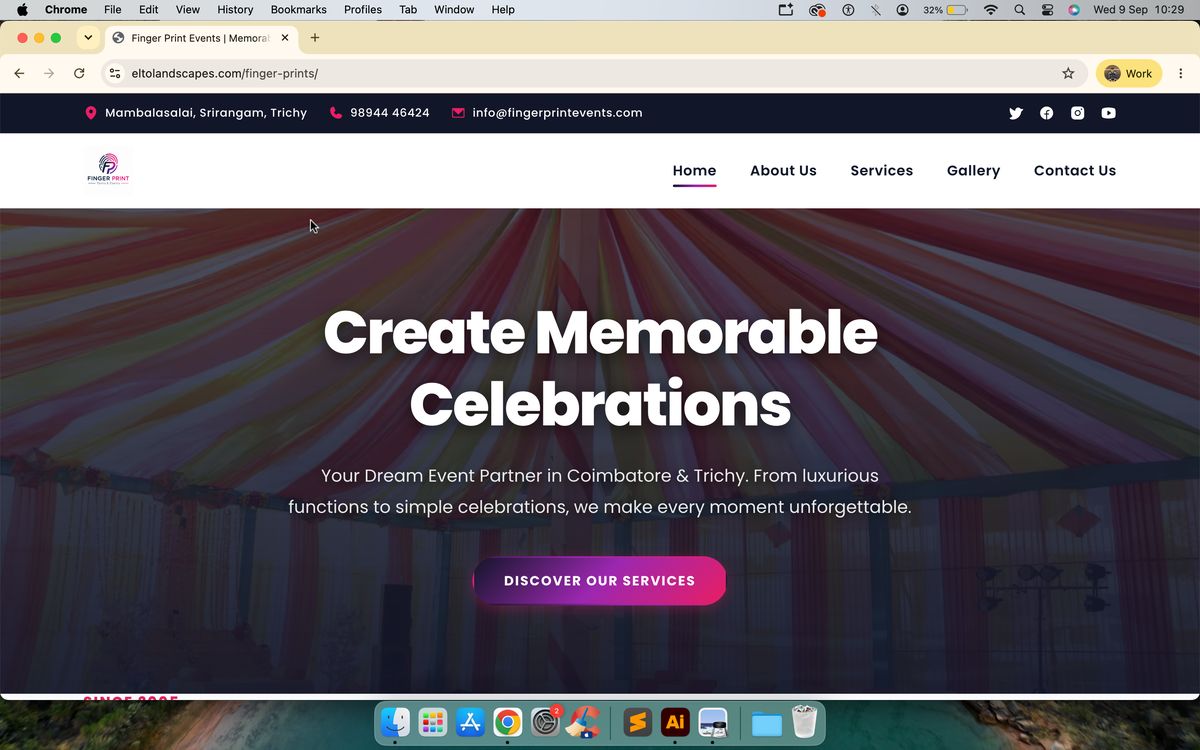Navigate to the Gallery page
The image size is (1200, 750).
pyautogui.click(x=973, y=171)
